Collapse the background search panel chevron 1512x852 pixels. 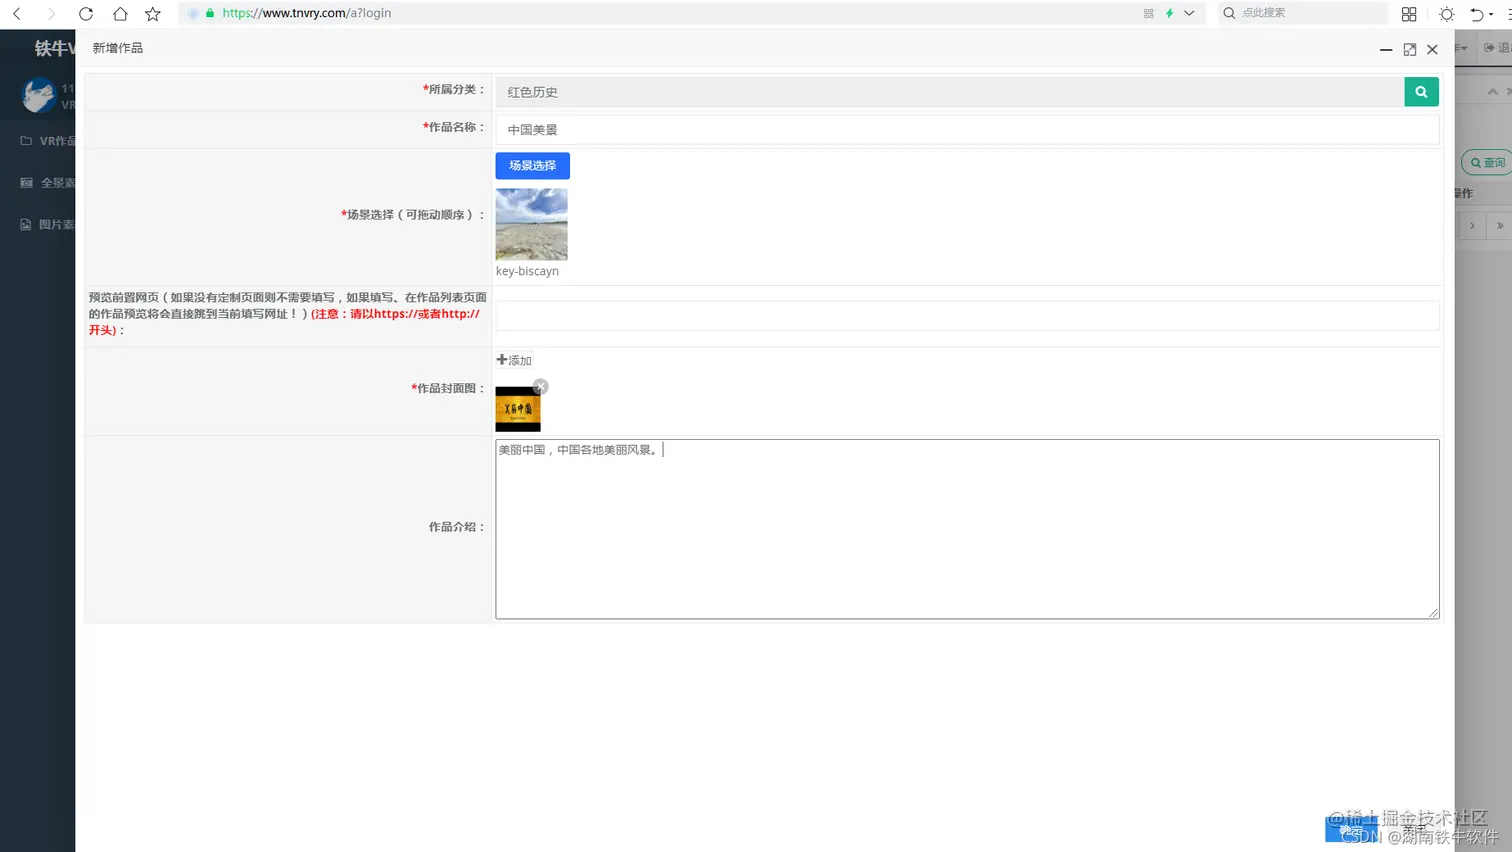1493,91
